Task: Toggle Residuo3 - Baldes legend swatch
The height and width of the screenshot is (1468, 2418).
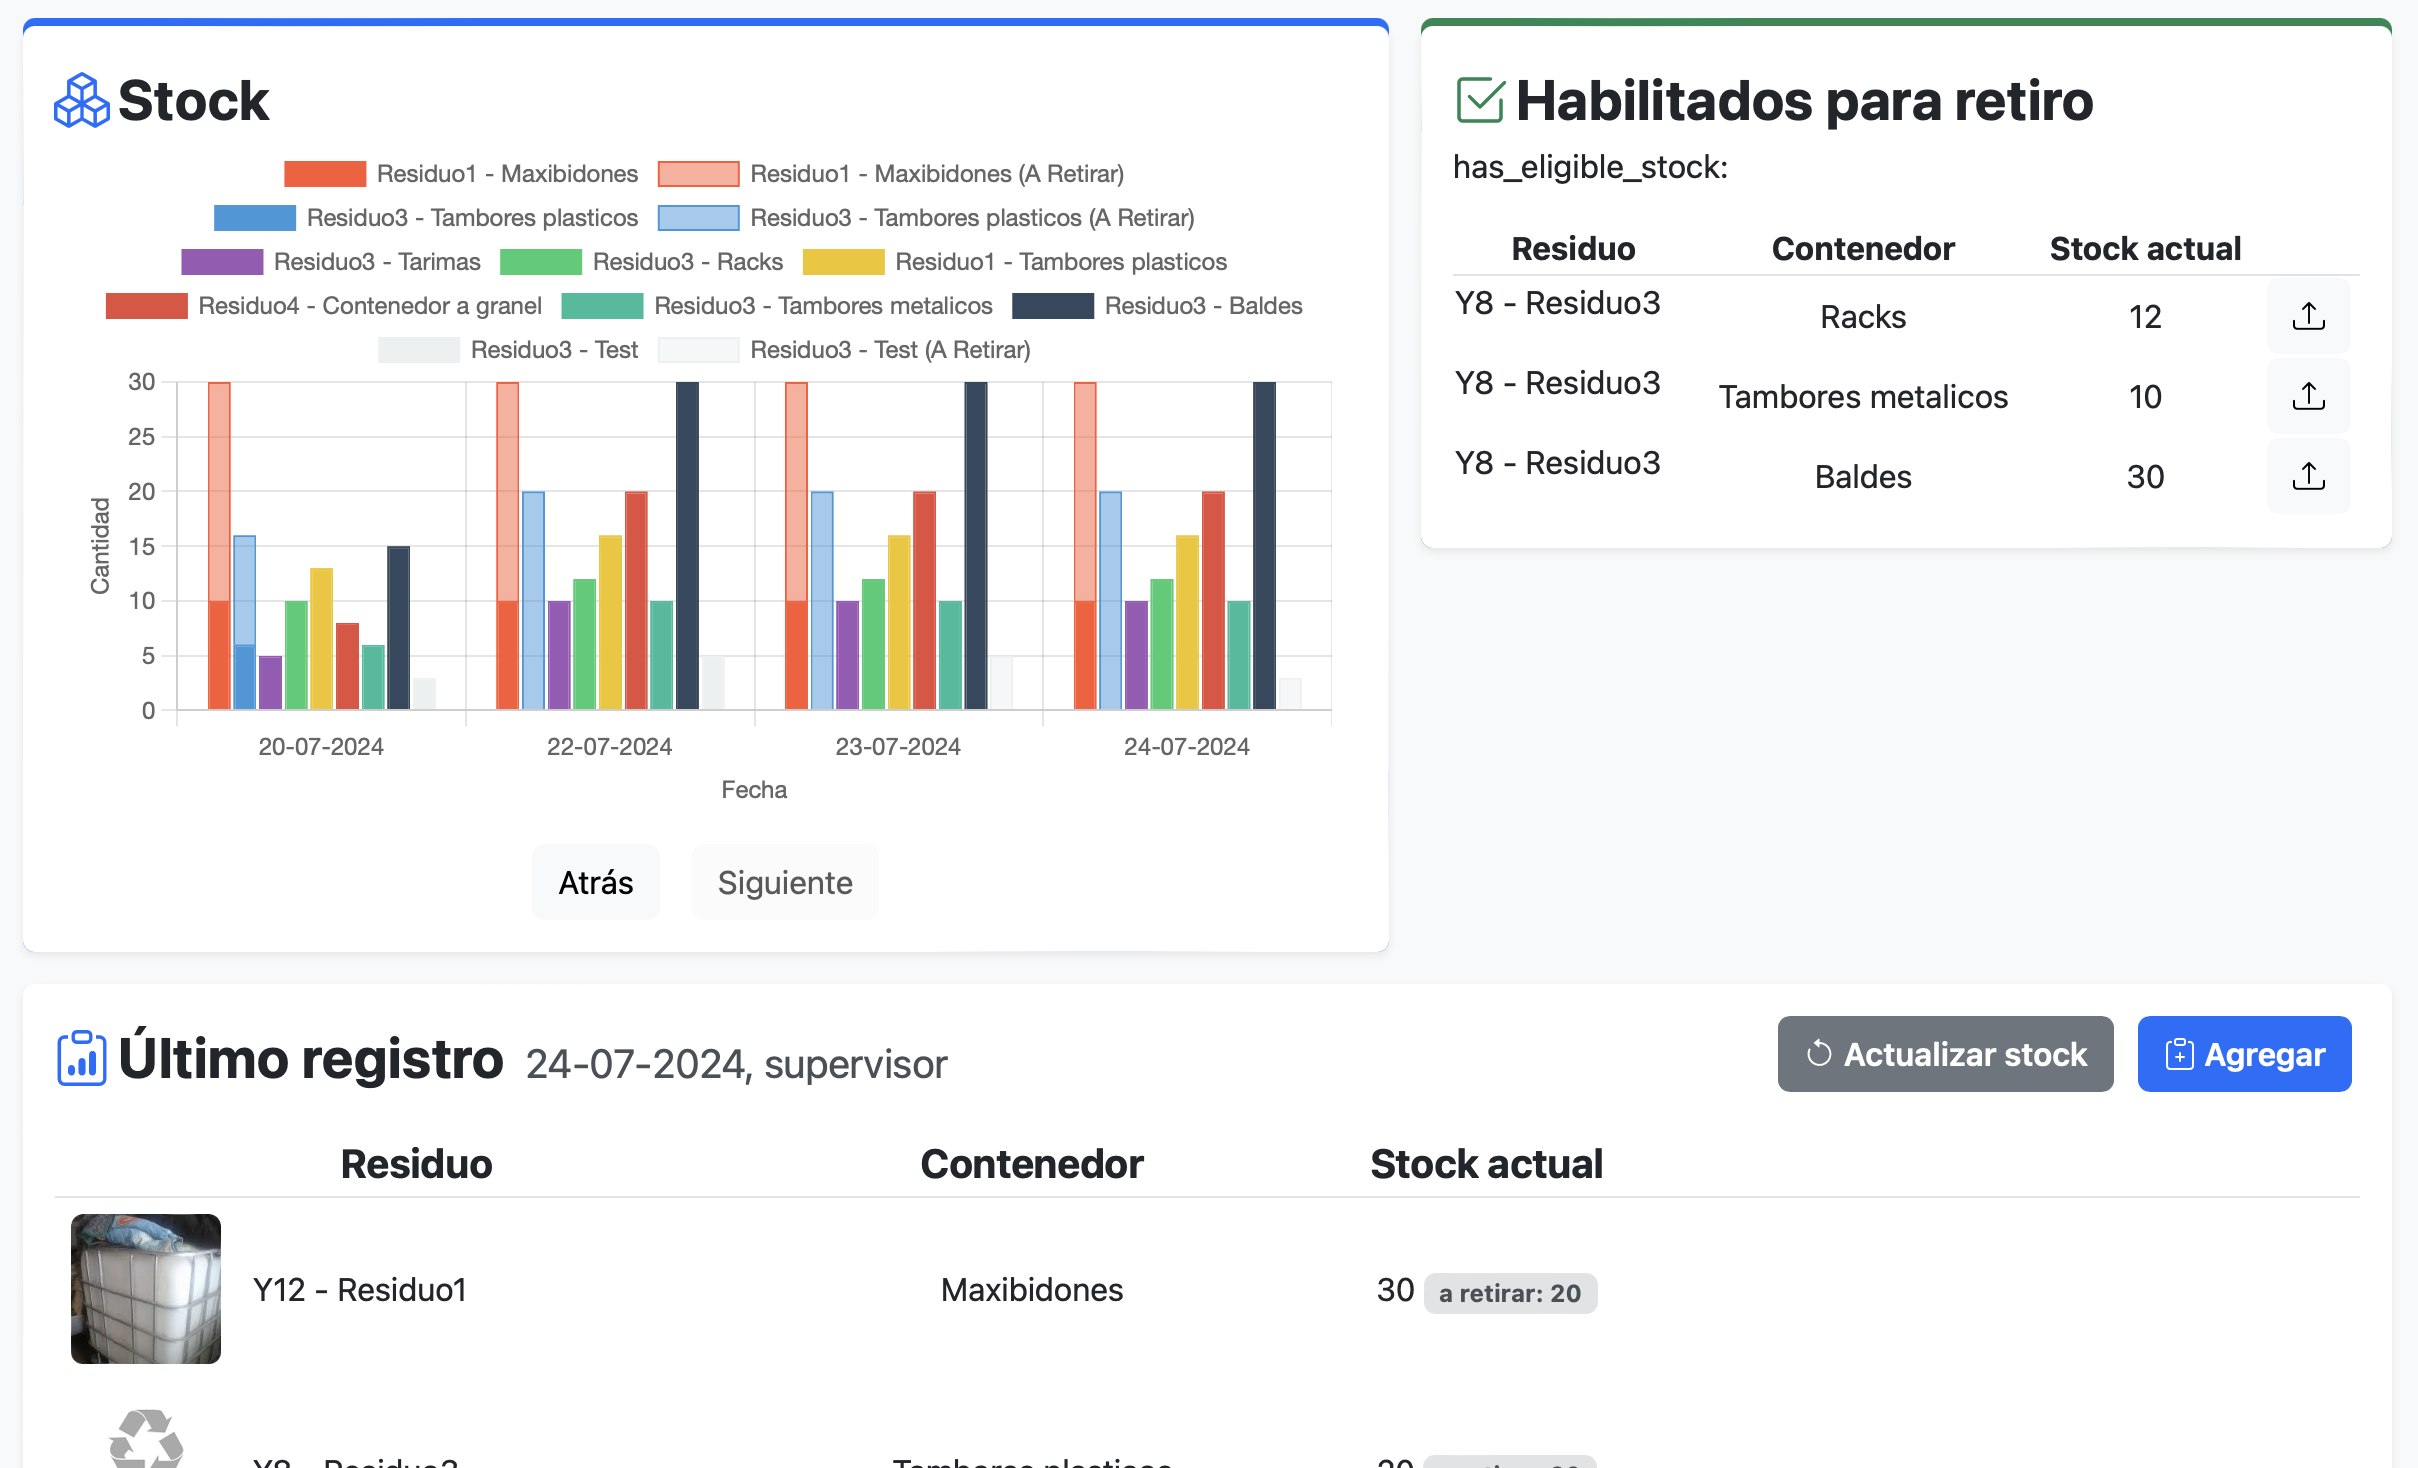Action: coord(1053,306)
